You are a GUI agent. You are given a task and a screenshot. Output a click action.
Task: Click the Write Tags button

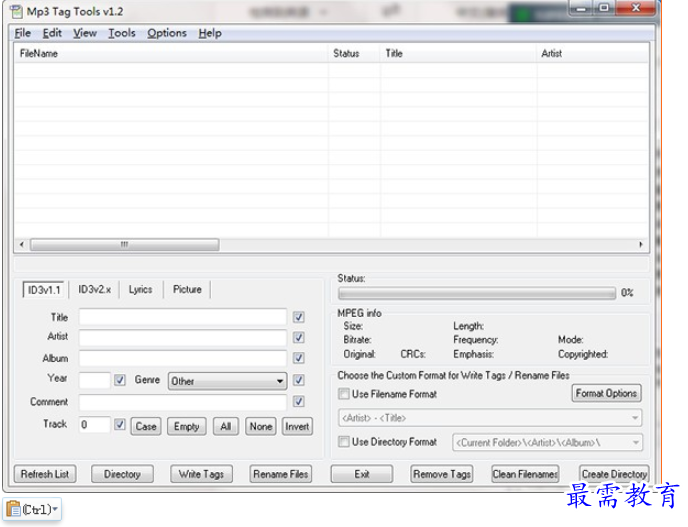(x=201, y=474)
